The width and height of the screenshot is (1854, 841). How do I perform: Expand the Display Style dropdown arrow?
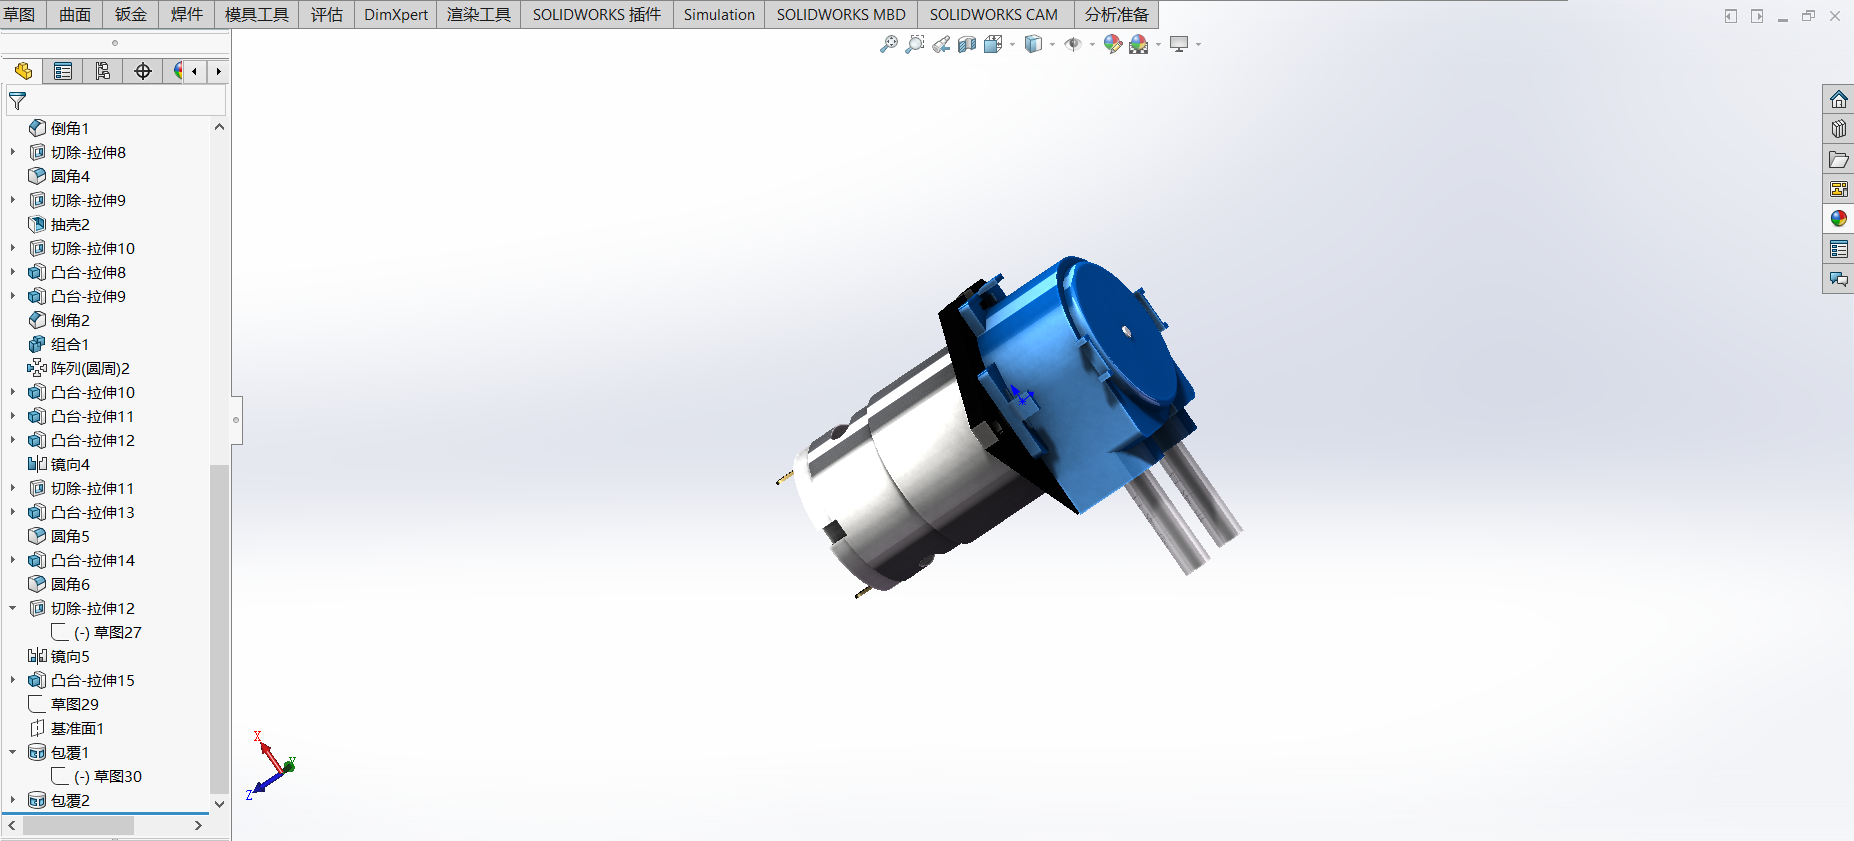tap(1053, 44)
